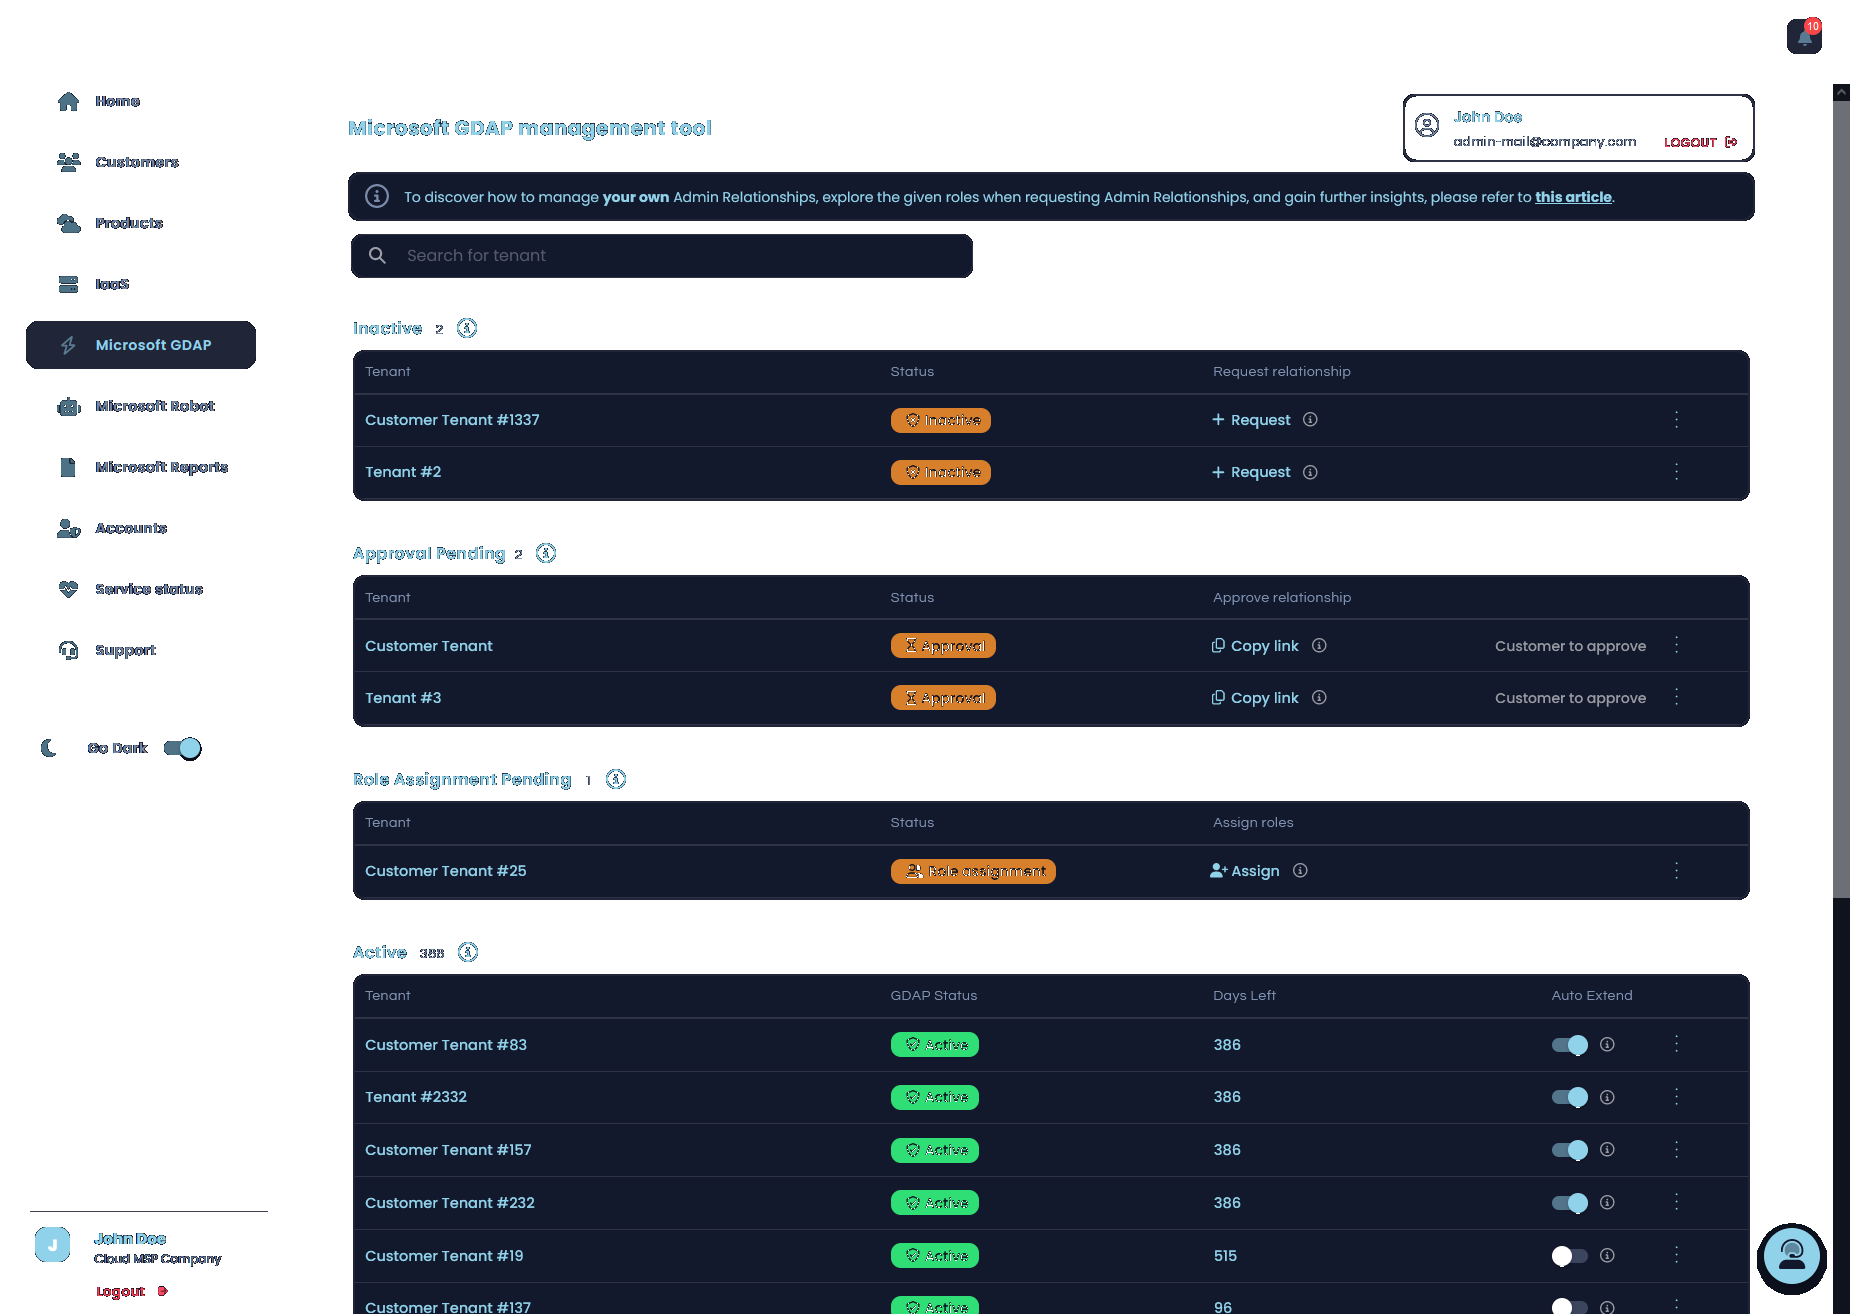Open options menu for Customer Tenant #83

[x=1677, y=1044]
